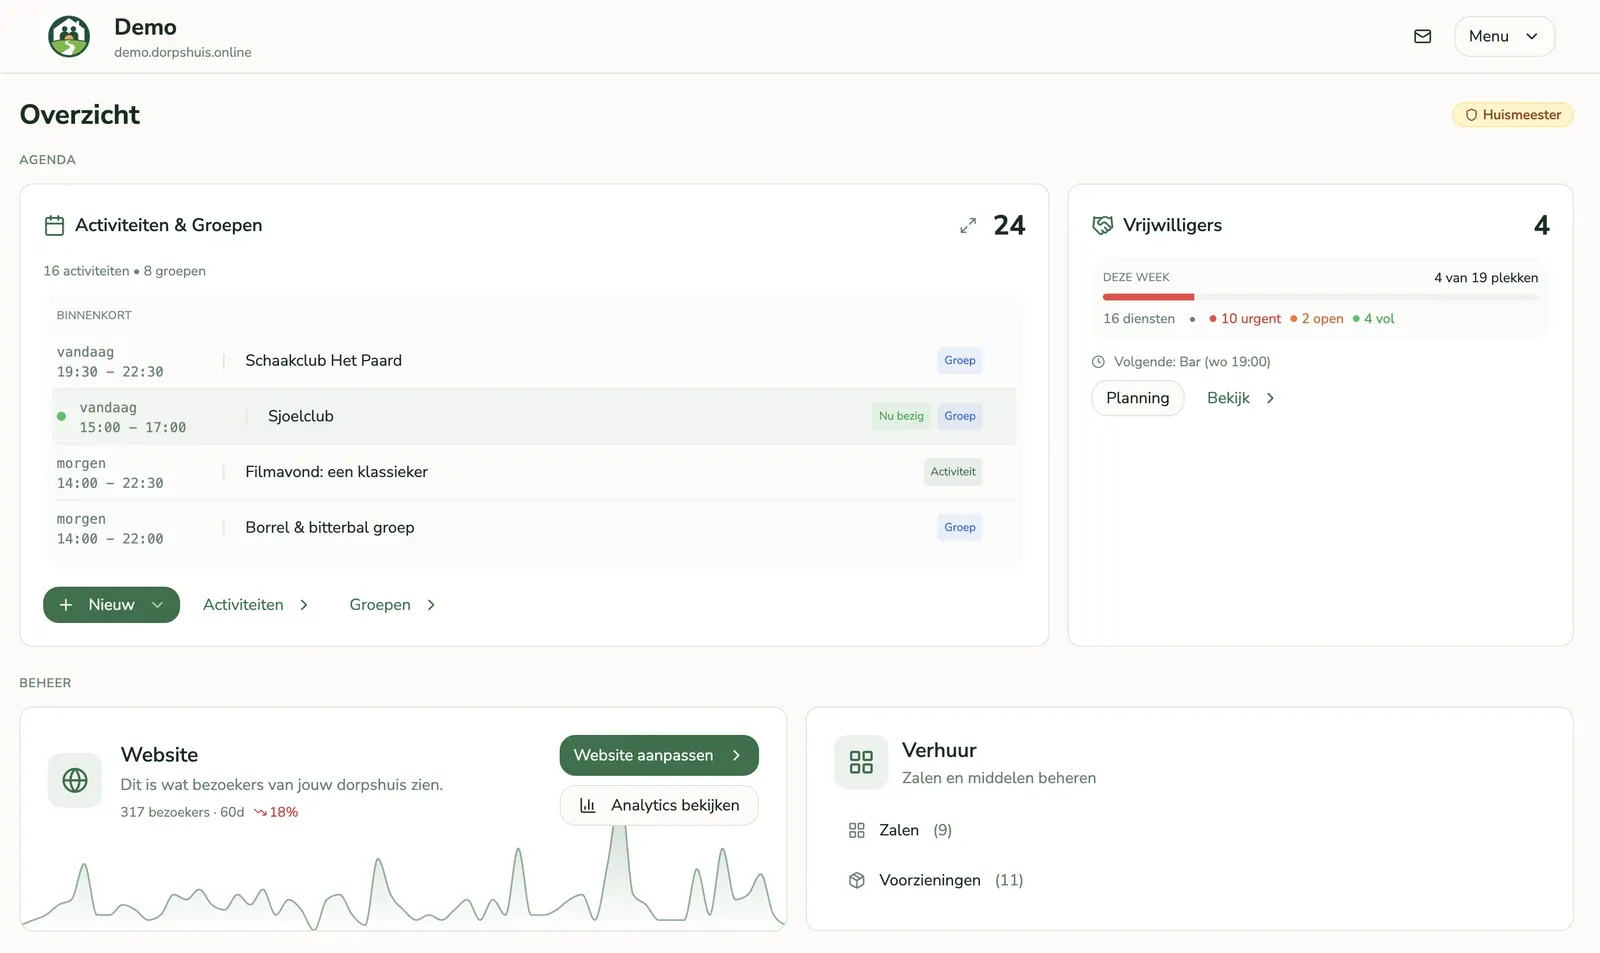Expand the Activiteiten & Groepen card
Viewport: 1600px width, 953px height.
967,226
